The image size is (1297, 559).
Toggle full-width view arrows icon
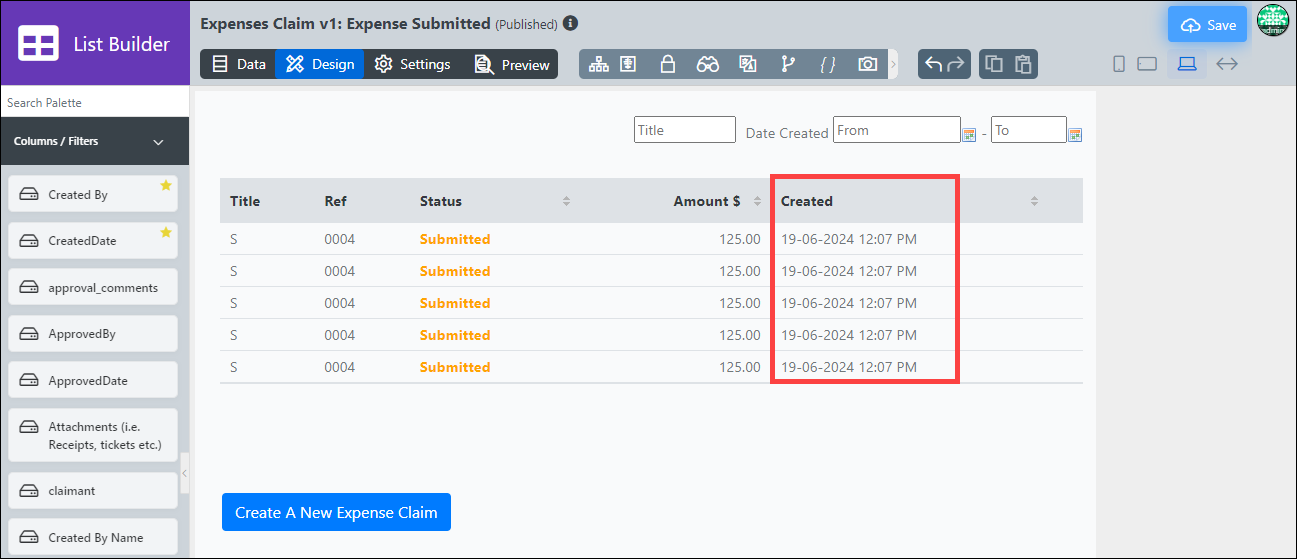[1227, 64]
